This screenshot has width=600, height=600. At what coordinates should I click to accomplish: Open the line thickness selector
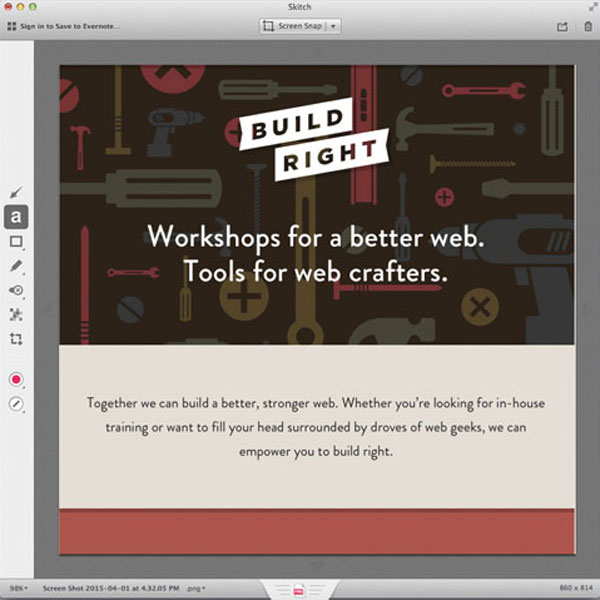pyautogui.click(x=16, y=404)
